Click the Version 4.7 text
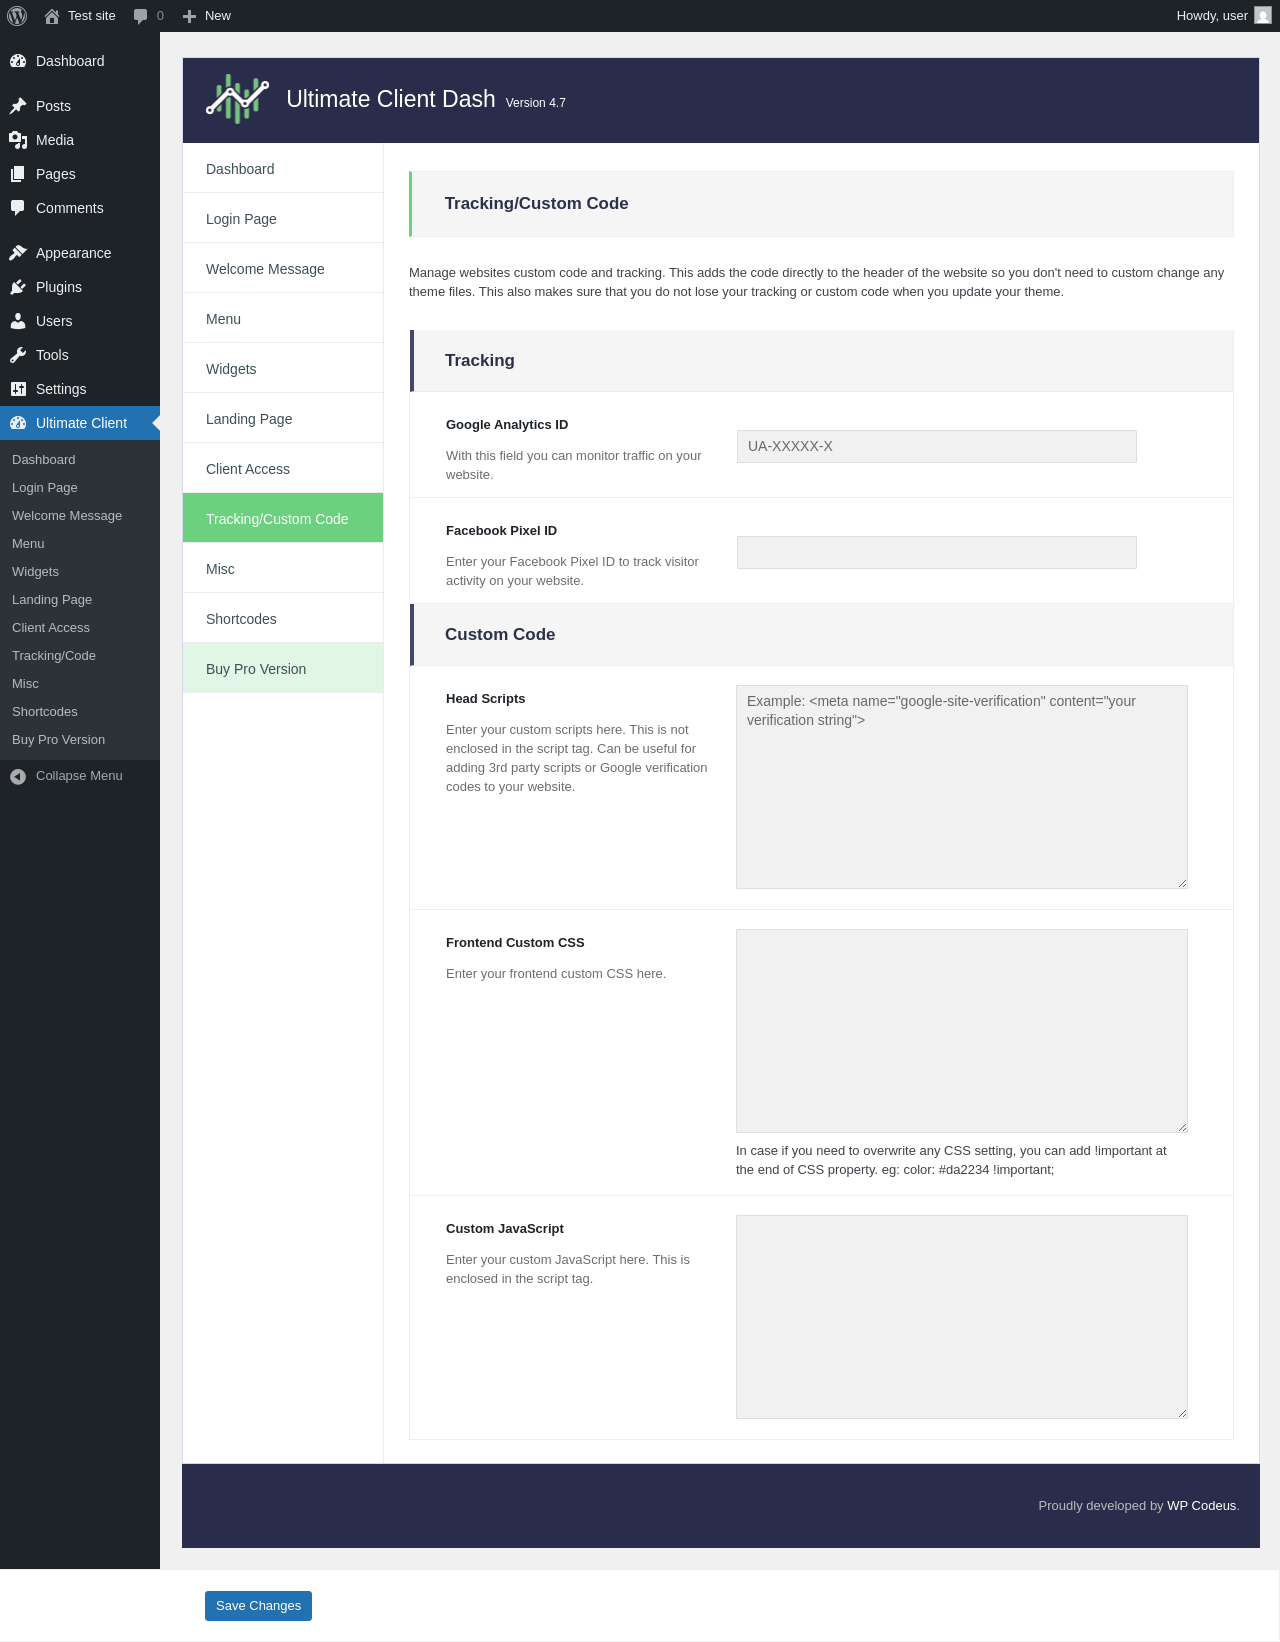Image resolution: width=1280 pixels, height=1642 pixels. tap(536, 103)
